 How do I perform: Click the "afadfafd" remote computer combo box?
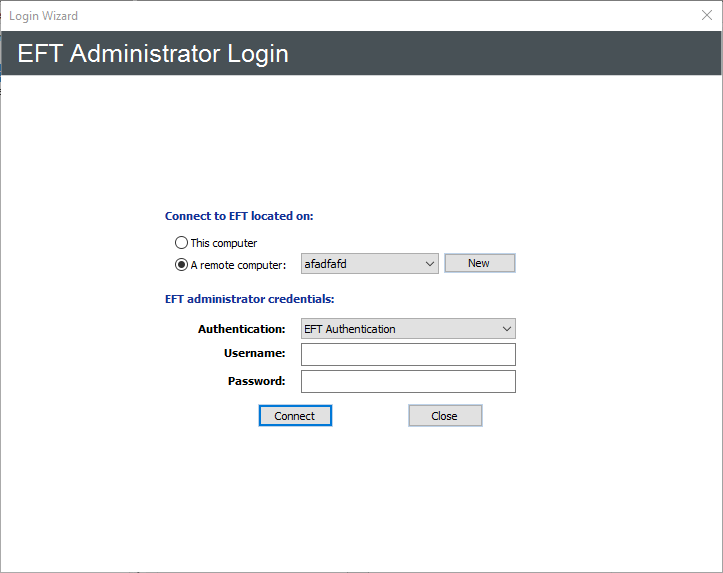pos(360,264)
